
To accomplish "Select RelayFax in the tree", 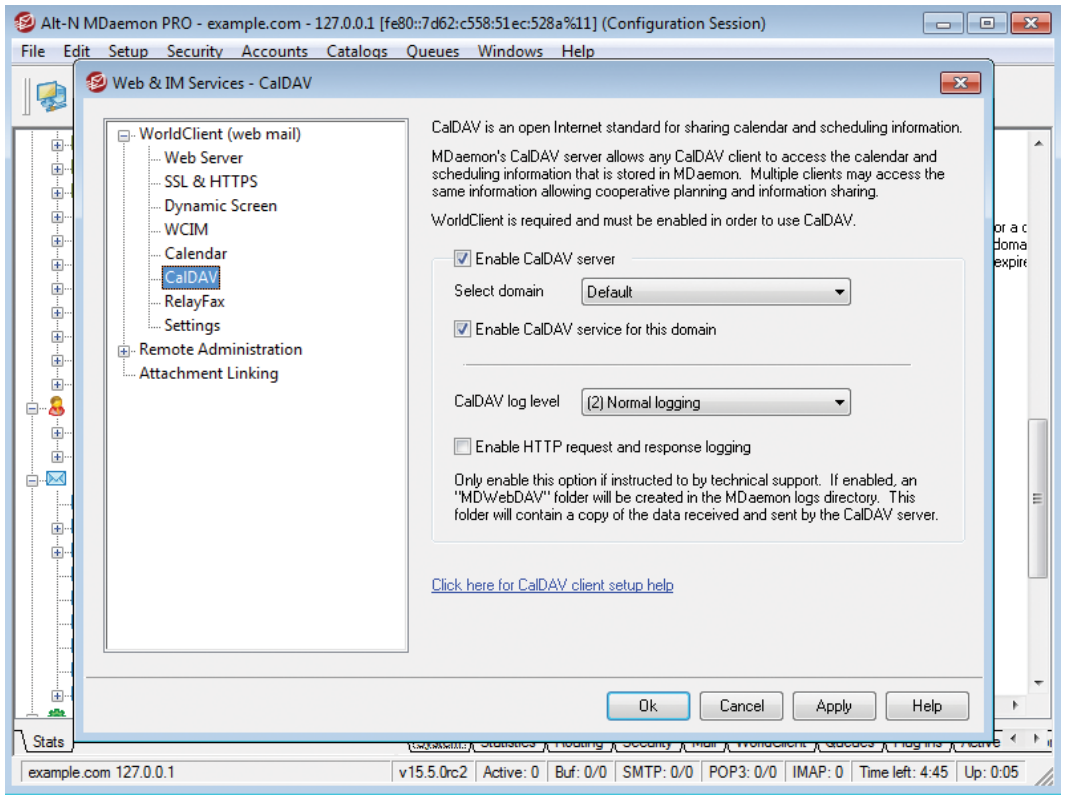I will click(194, 301).
